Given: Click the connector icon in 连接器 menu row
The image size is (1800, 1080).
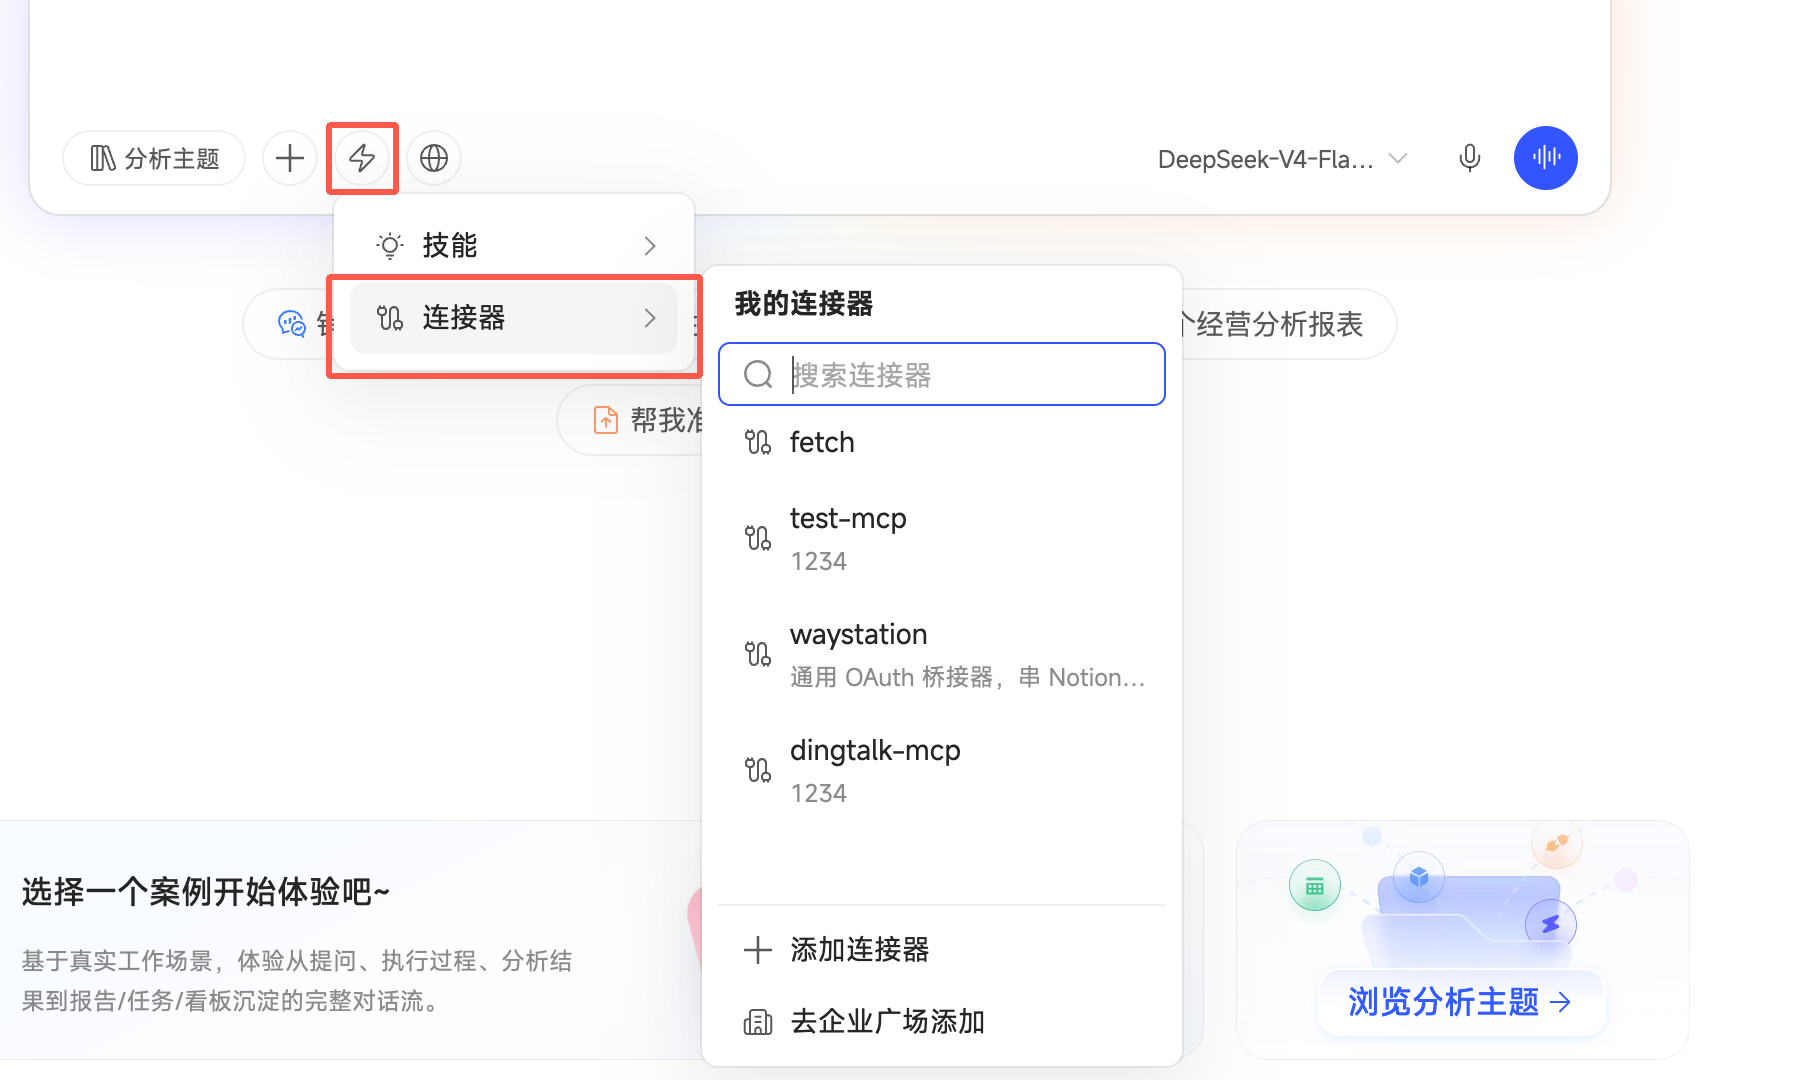Looking at the screenshot, I should (x=390, y=318).
